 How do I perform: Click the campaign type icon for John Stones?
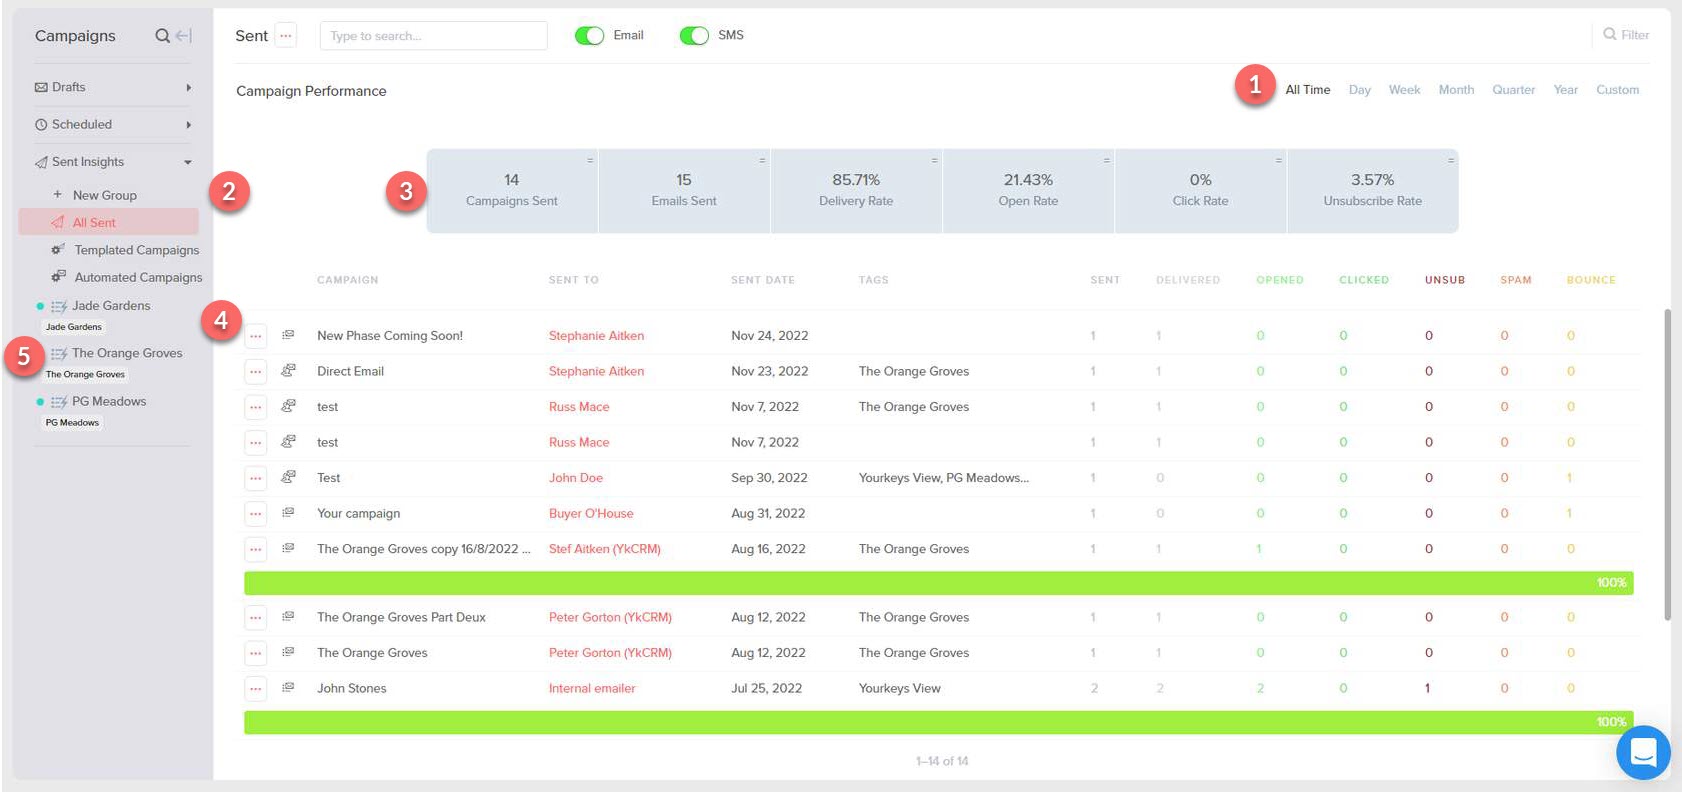pyautogui.click(x=288, y=687)
